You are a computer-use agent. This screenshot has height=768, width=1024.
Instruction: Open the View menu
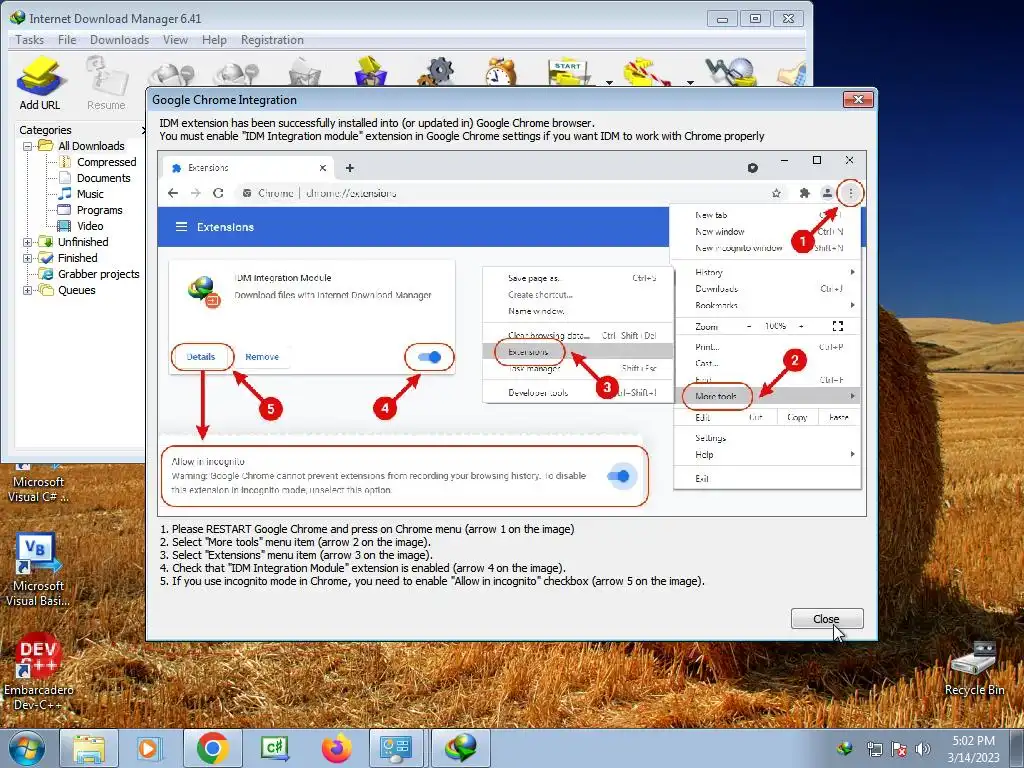[x=175, y=40]
